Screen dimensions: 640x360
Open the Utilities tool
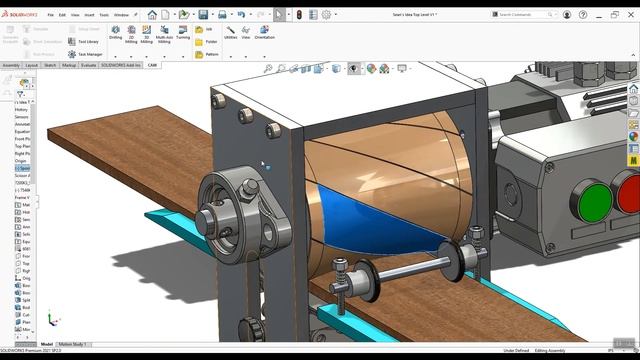pyautogui.click(x=231, y=32)
